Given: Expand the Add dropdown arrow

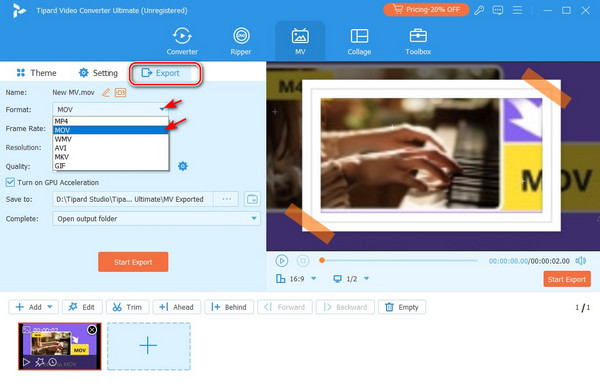Looking at the screenshot, I should [x=50, y=307].
